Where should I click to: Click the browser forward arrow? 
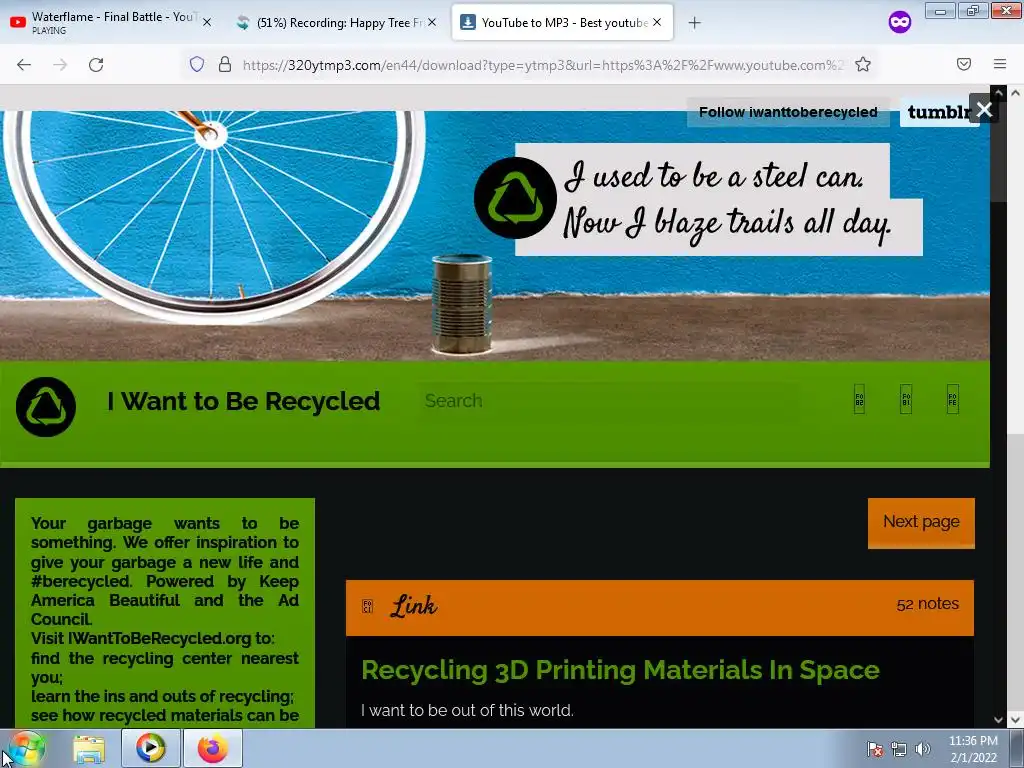pyautogui.click(x=60, y=65)
